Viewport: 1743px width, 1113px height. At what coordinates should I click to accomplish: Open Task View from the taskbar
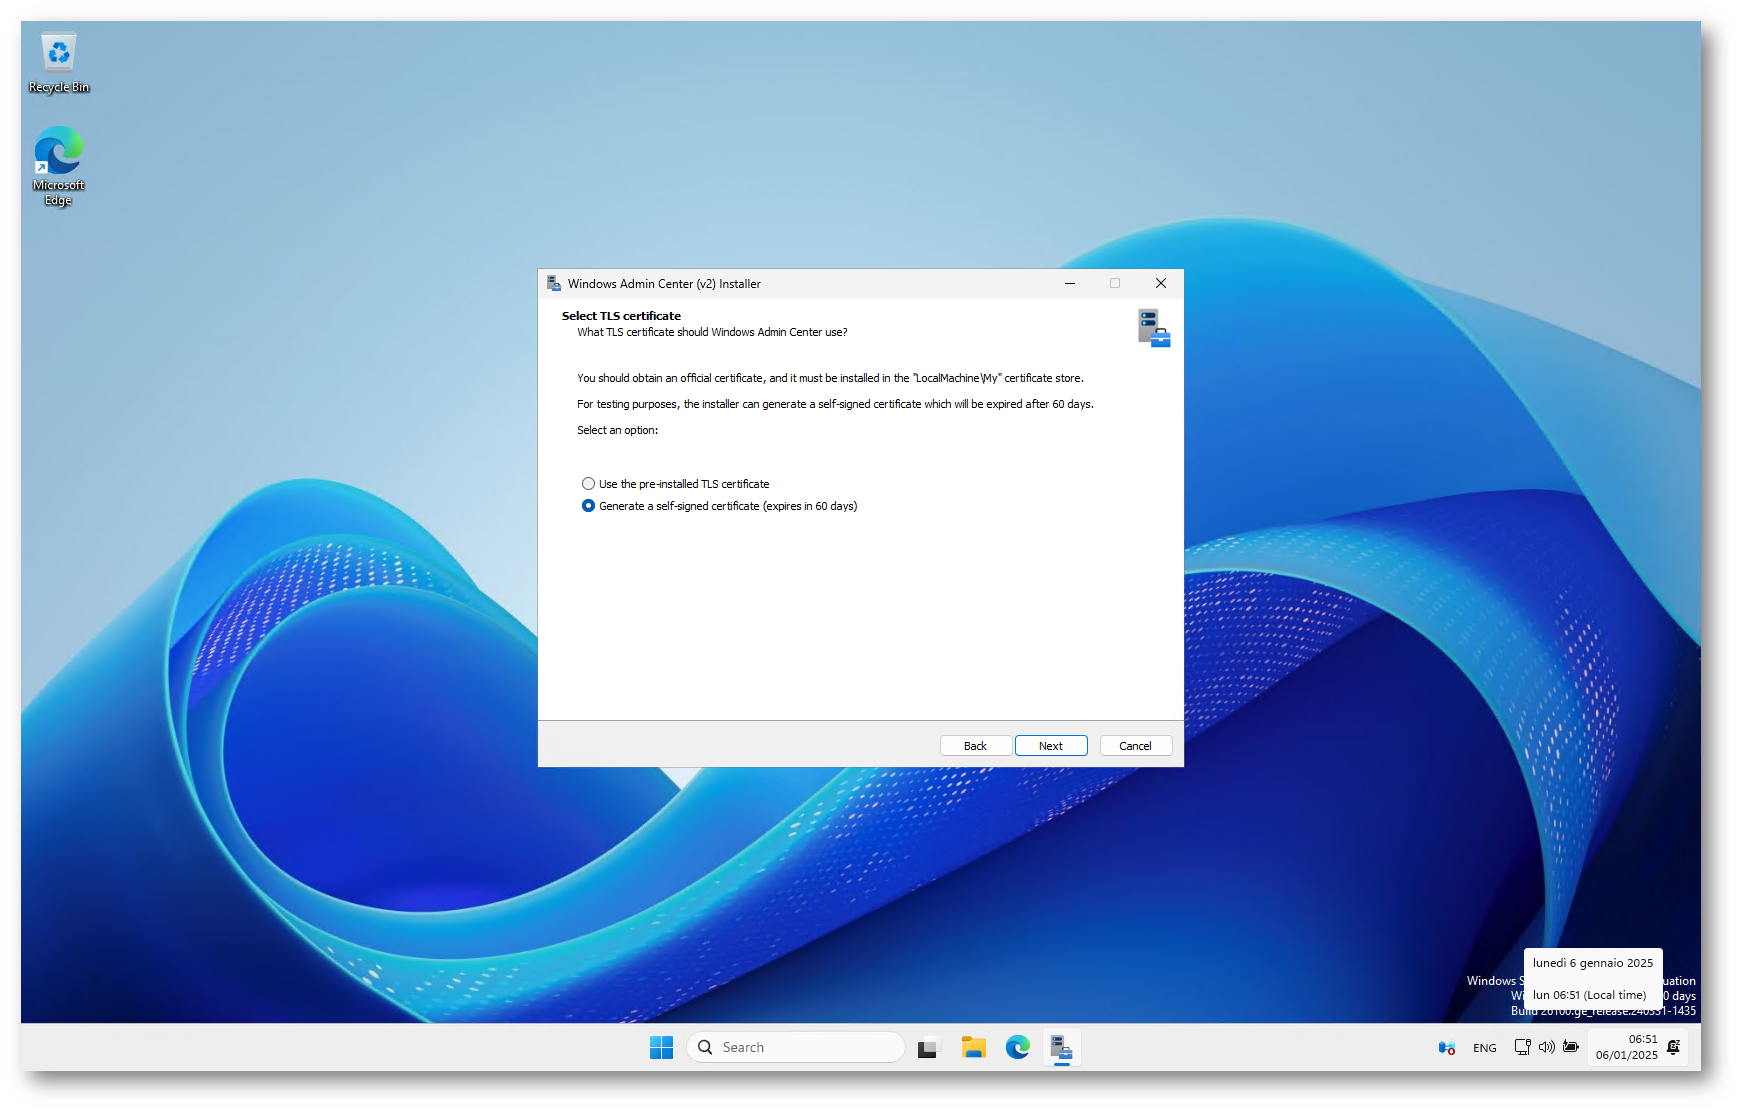(x=929, y=1048)
